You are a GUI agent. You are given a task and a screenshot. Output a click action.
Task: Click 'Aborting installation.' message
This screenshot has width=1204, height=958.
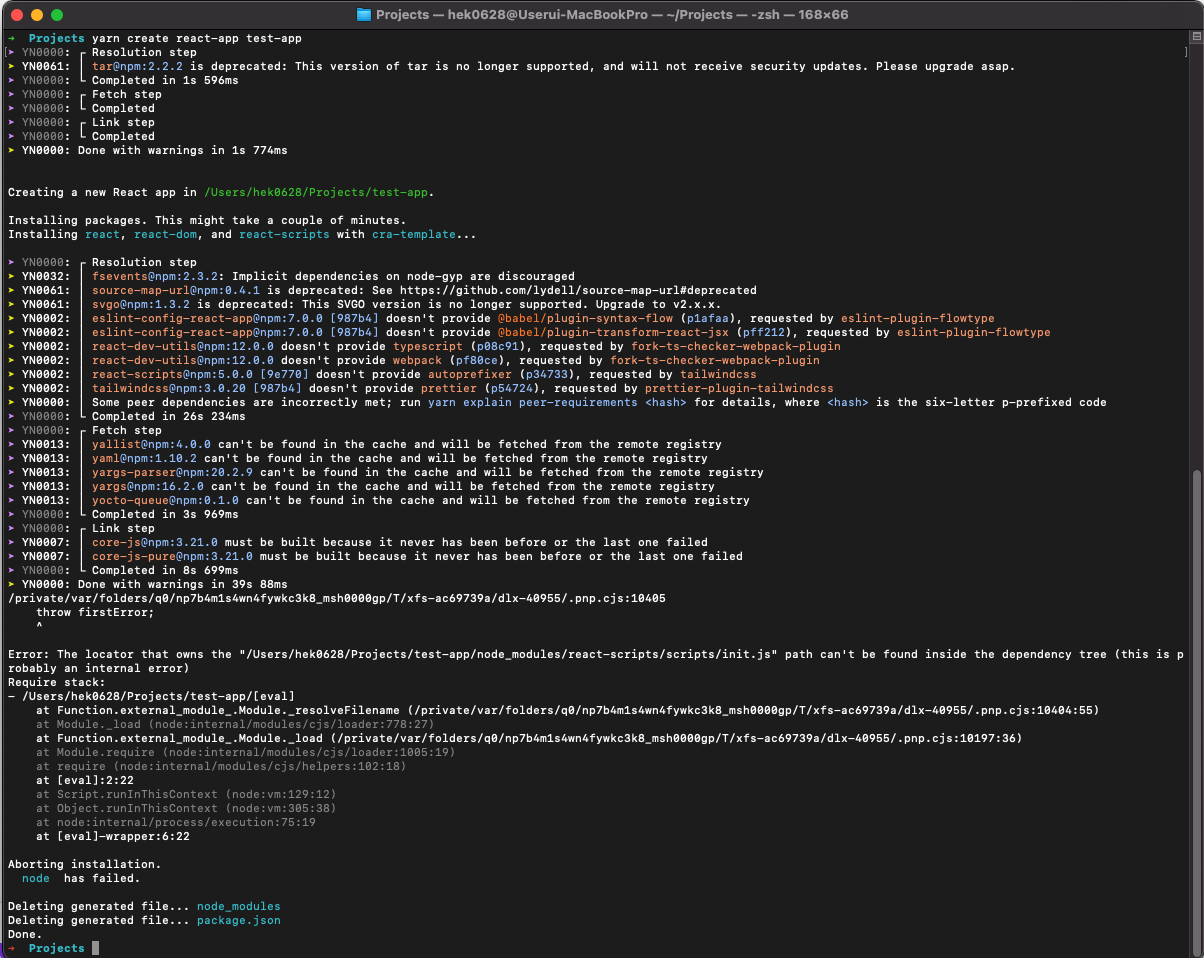point(85,864)
